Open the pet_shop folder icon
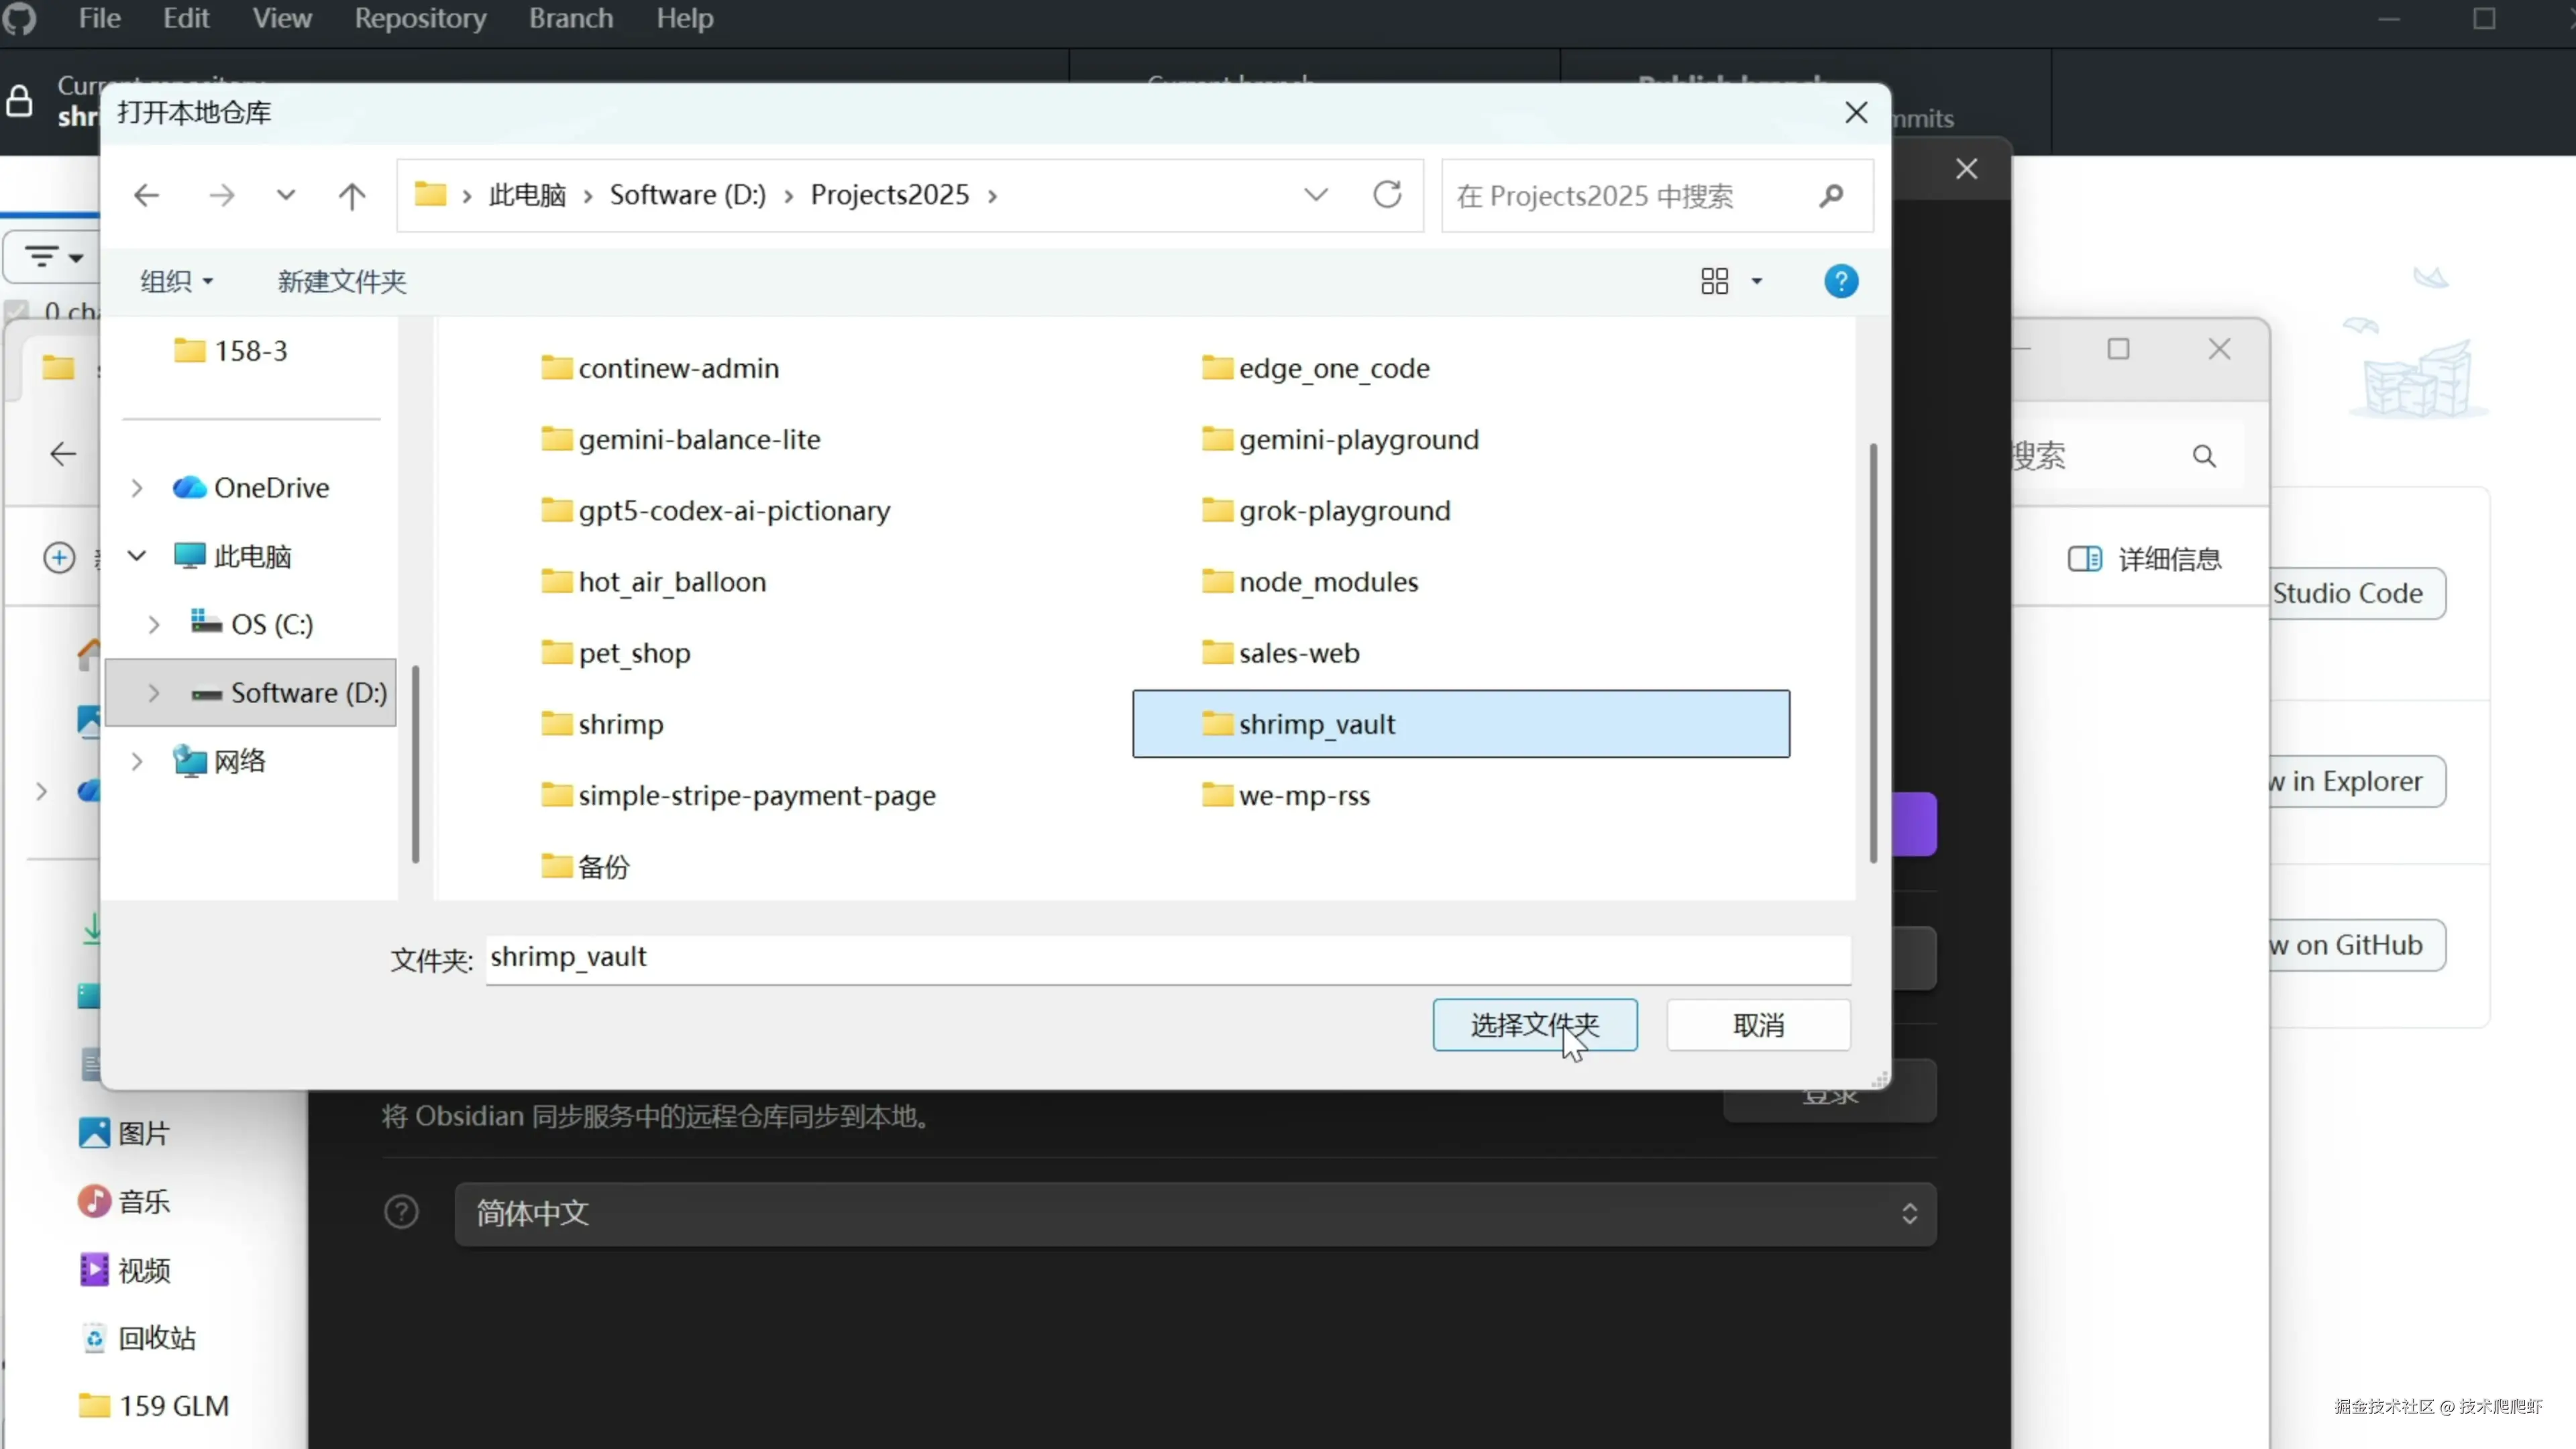2576x1449 pixels. (556, 653)
